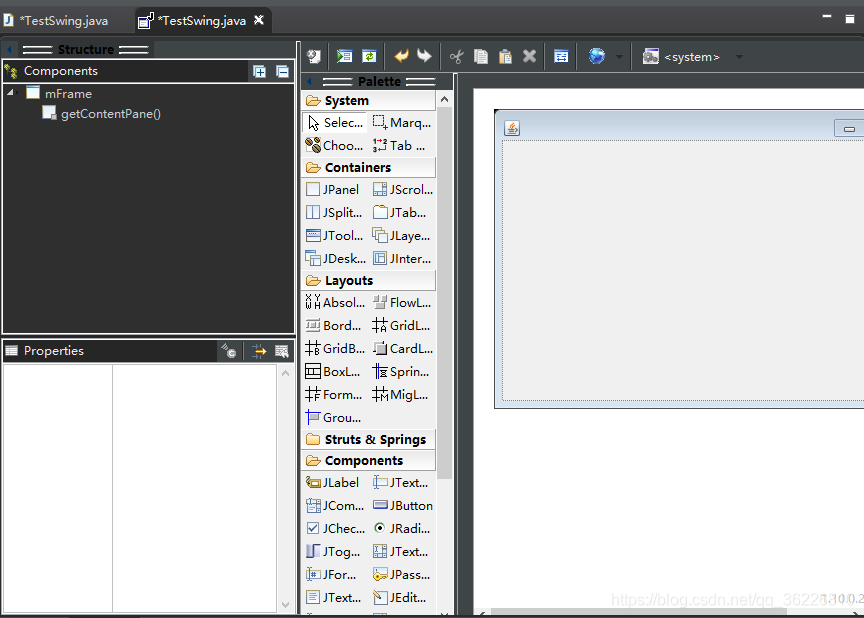Select the JCheckBox component in the palette
The image size is (864, 618).
point(335,528)
